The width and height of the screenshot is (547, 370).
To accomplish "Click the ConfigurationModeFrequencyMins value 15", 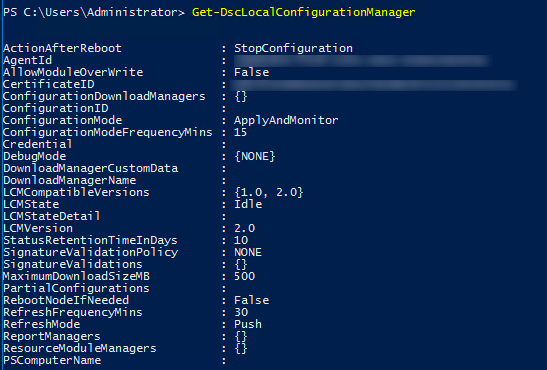I will pos(240,132).
